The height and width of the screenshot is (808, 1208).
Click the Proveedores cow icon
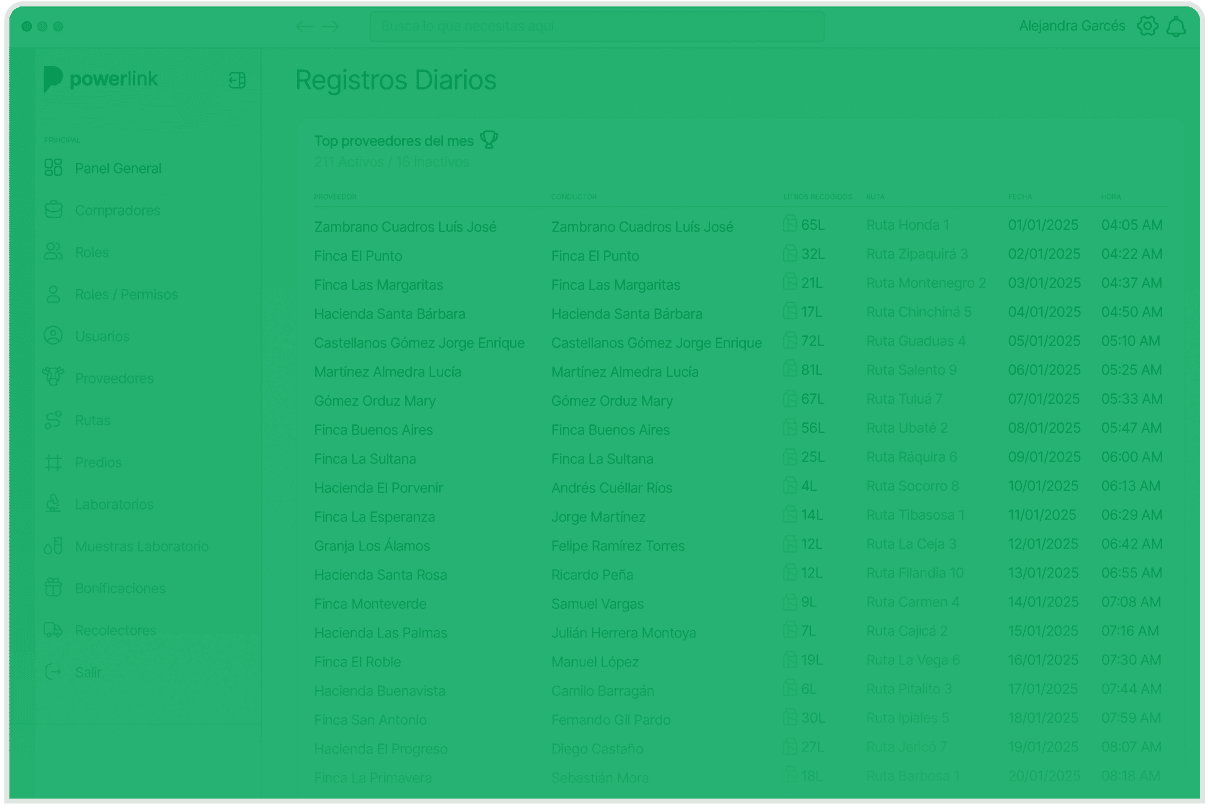point(54,378)
